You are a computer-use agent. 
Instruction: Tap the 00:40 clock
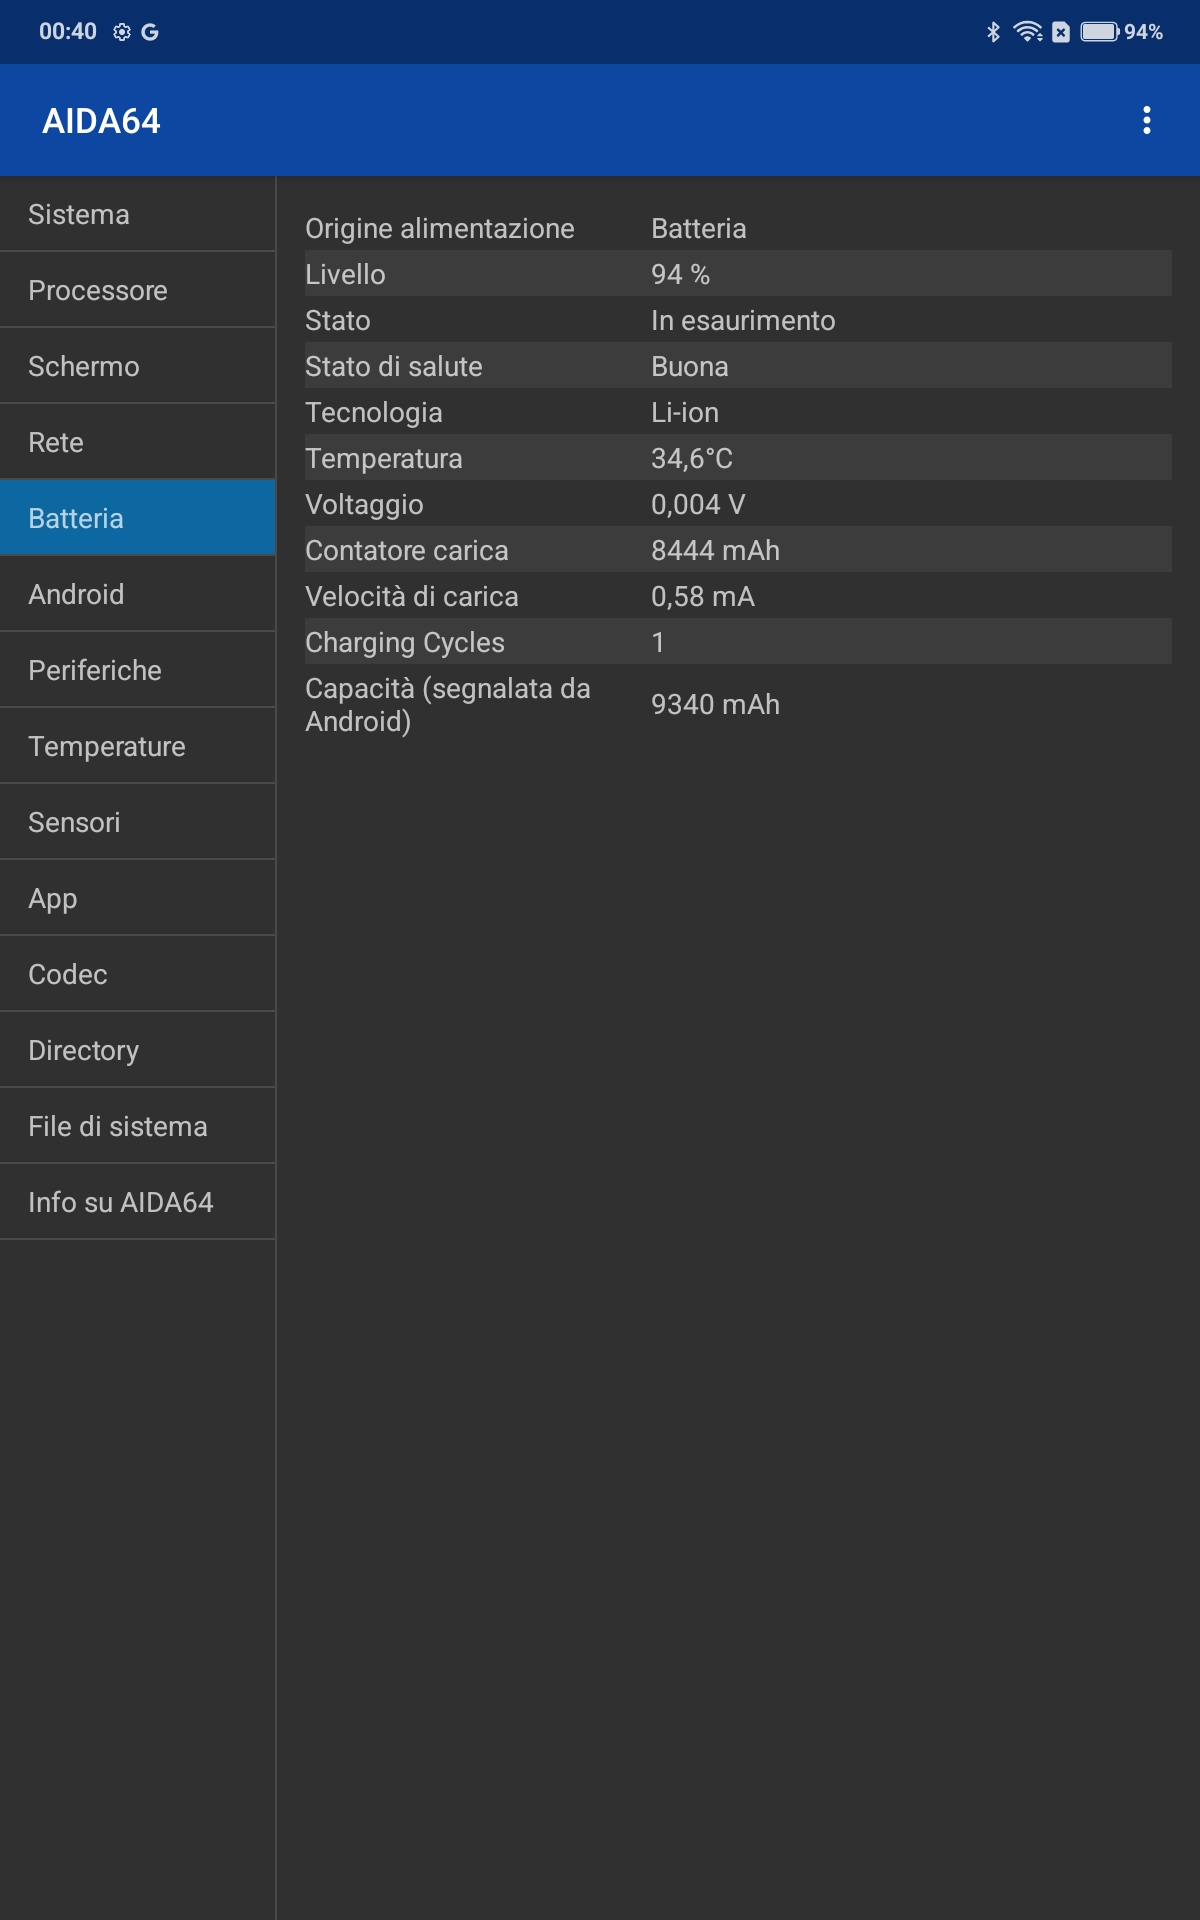[x=68, y=32]
